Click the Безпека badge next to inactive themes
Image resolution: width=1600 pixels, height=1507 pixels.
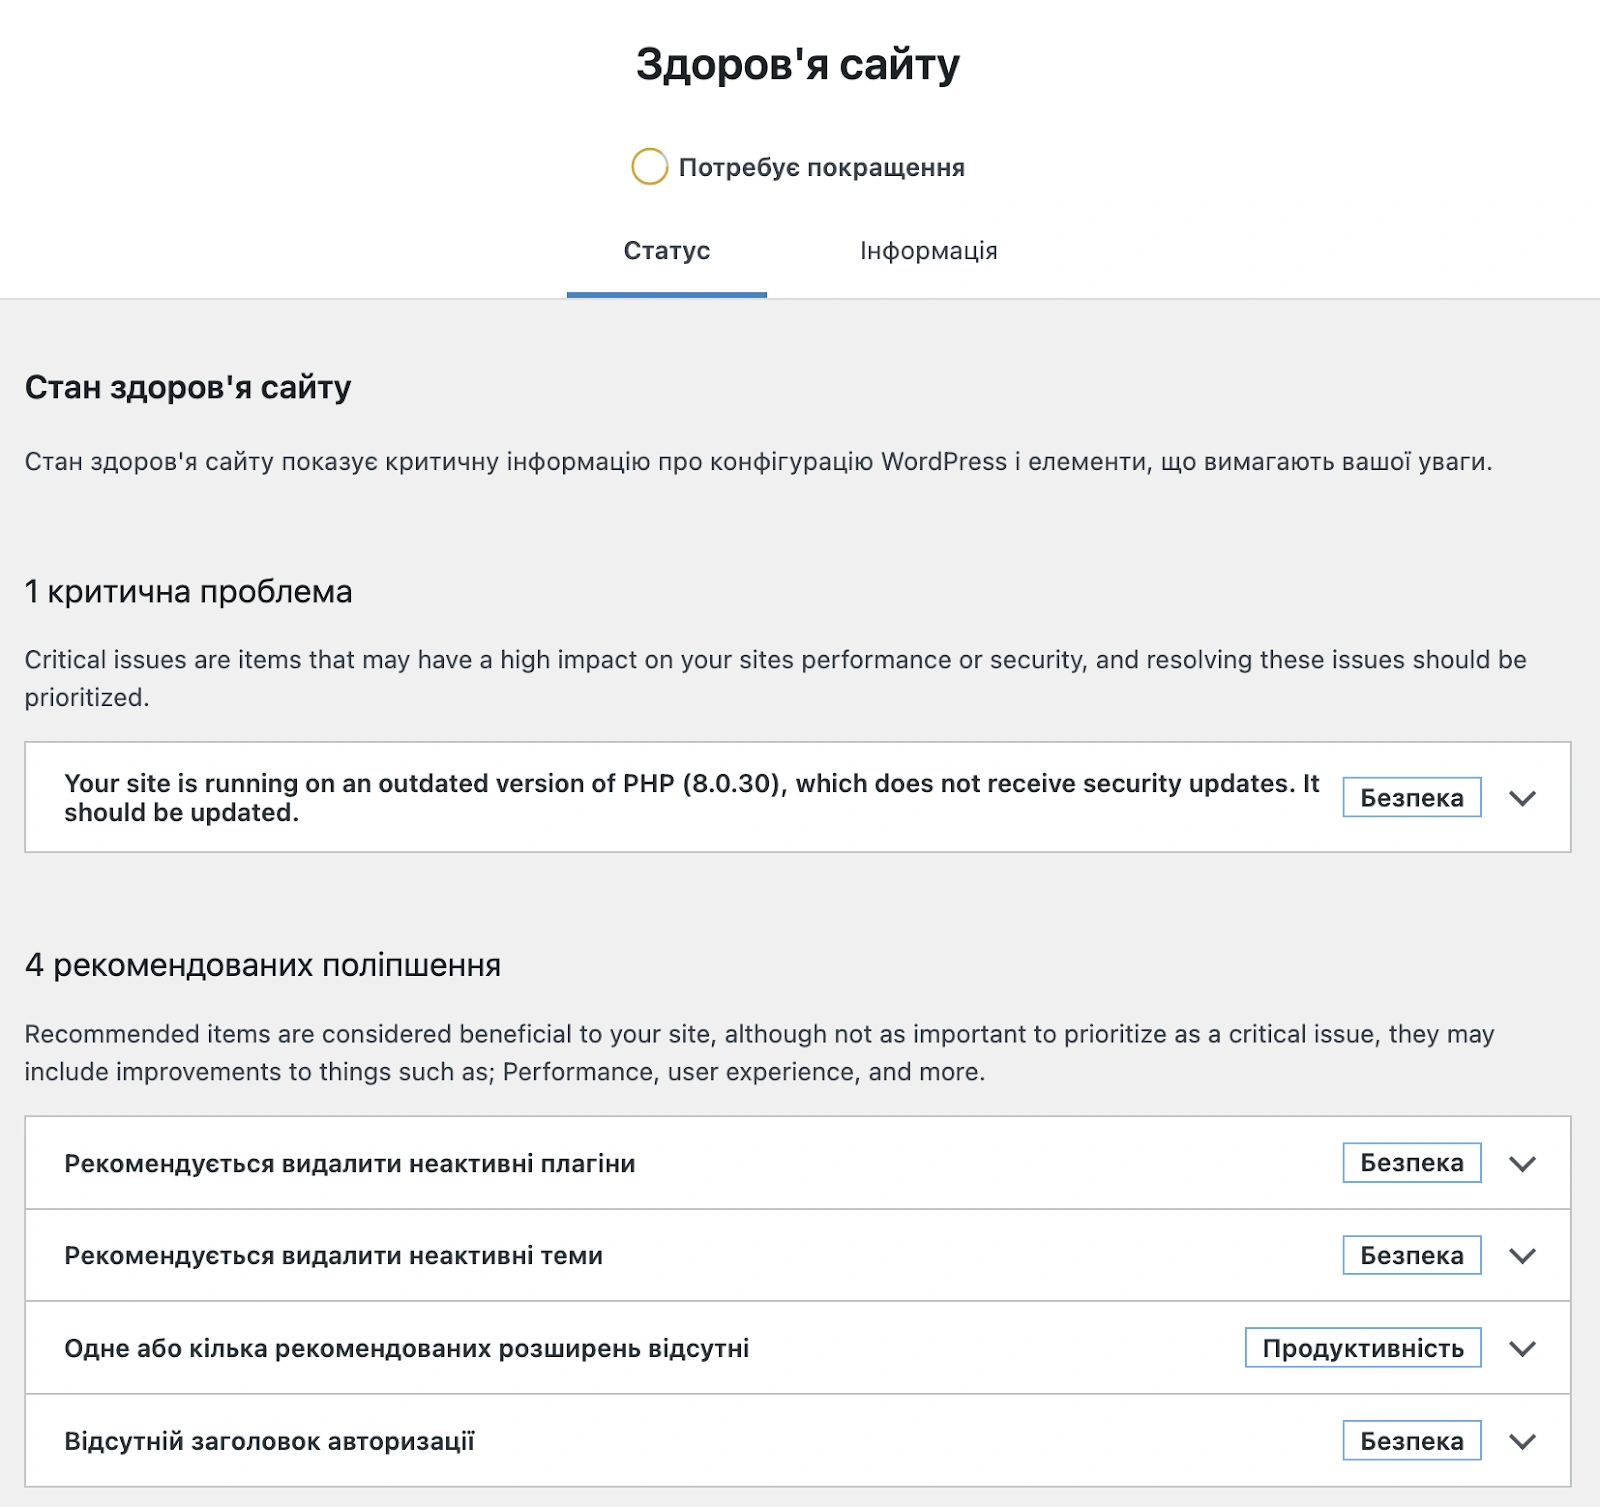tap(1411, 1255)
